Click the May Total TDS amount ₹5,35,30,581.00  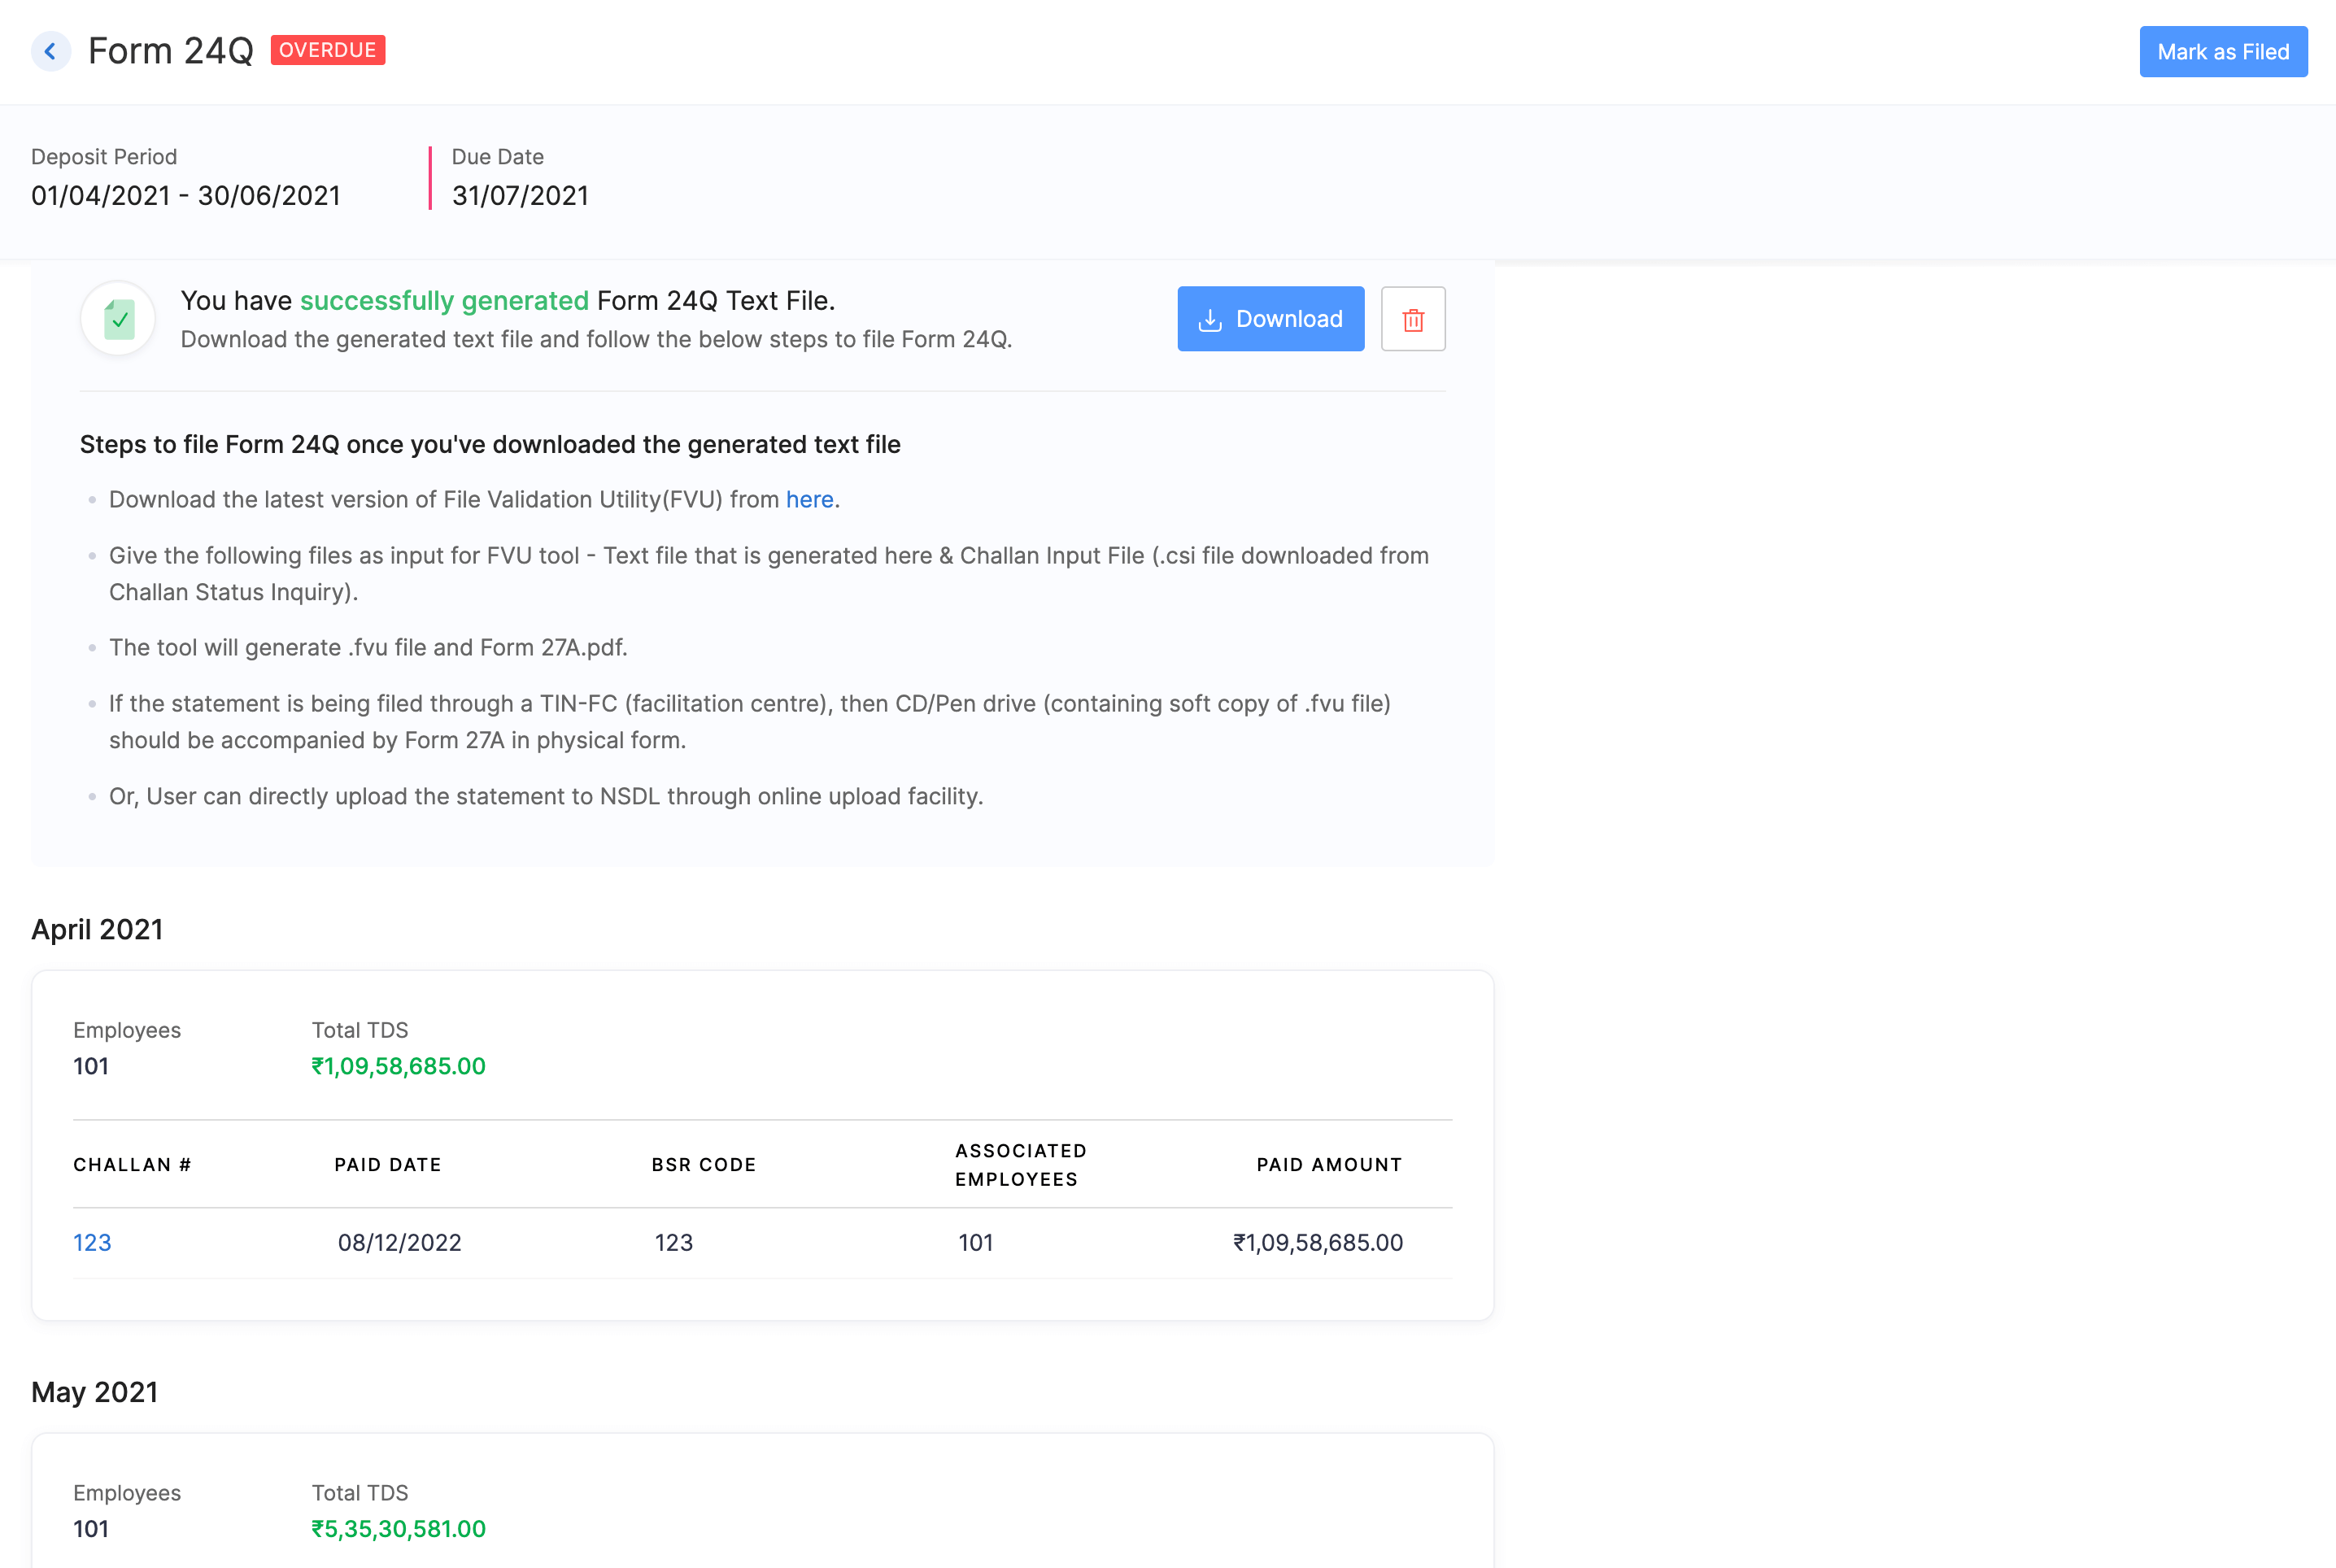(x=398, y=1529)
